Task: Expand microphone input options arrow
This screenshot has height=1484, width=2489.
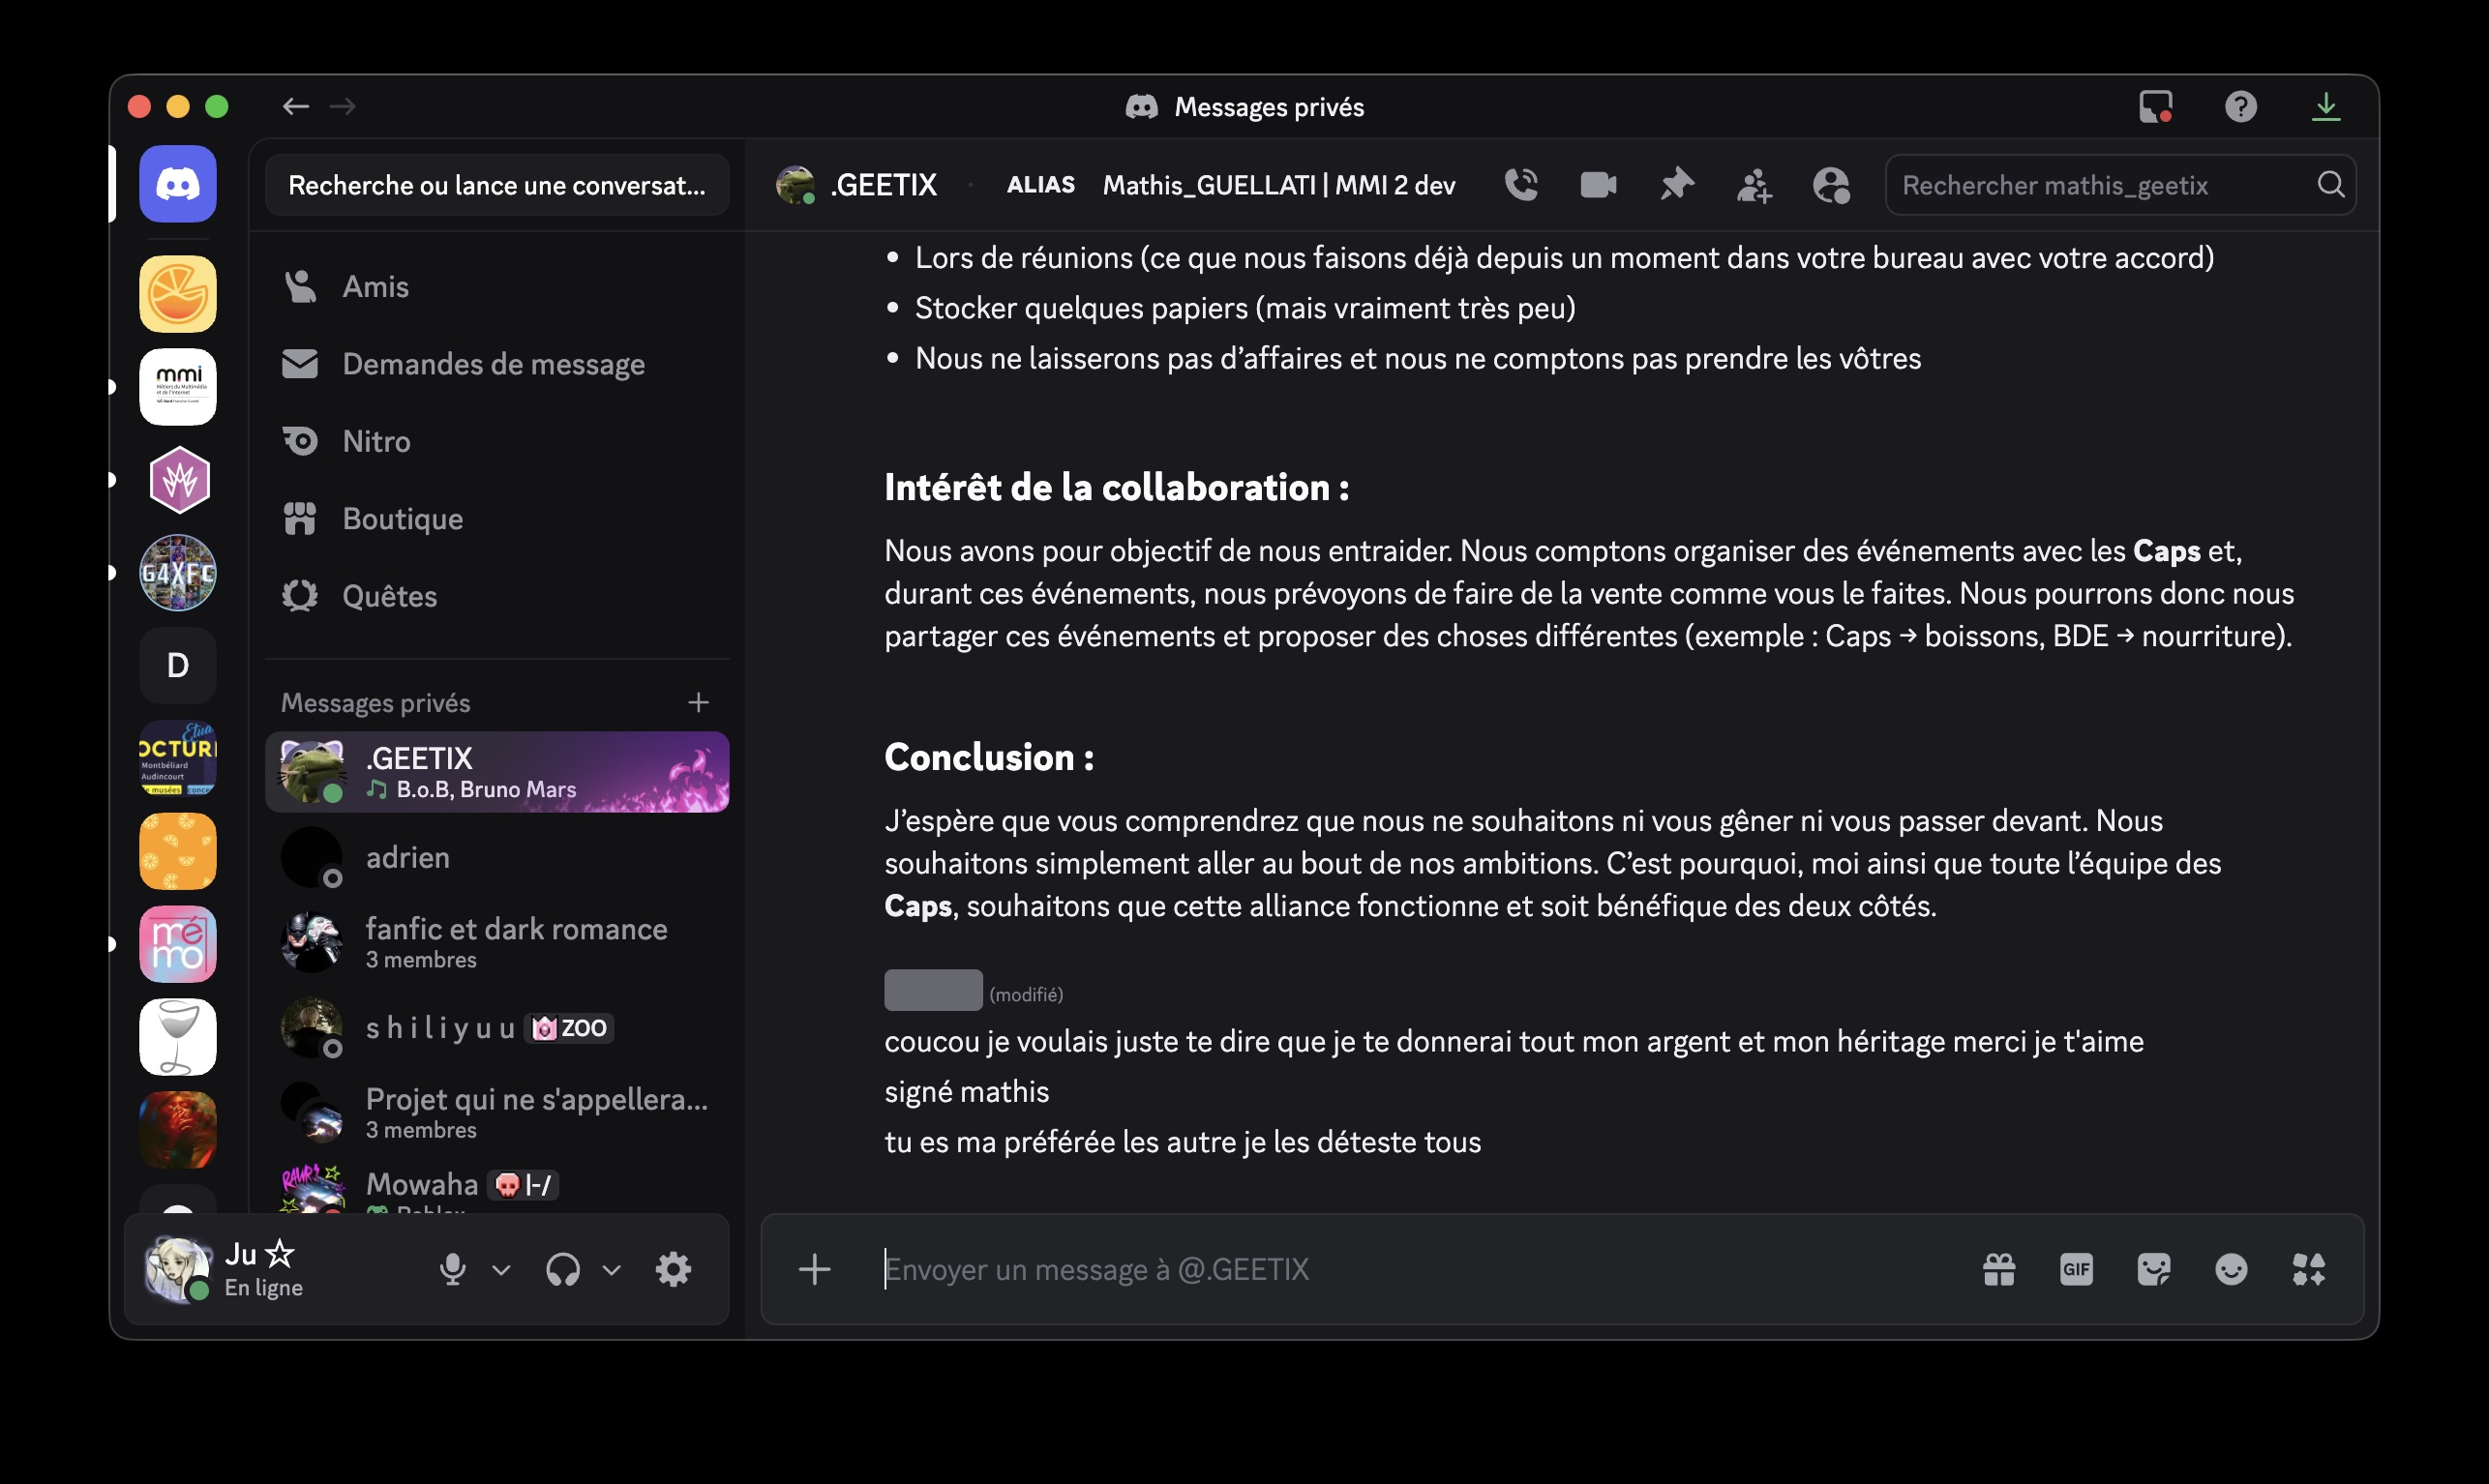Action: [502, 1270]
